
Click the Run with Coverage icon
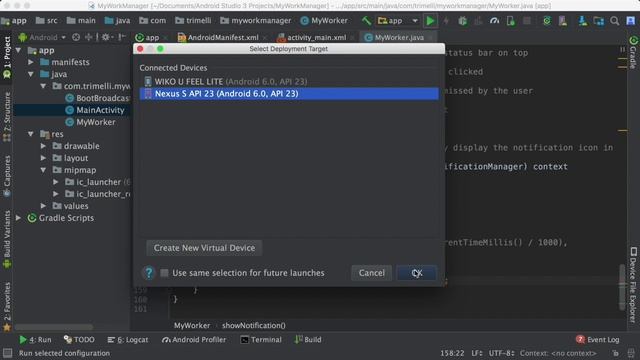(478, 21)
